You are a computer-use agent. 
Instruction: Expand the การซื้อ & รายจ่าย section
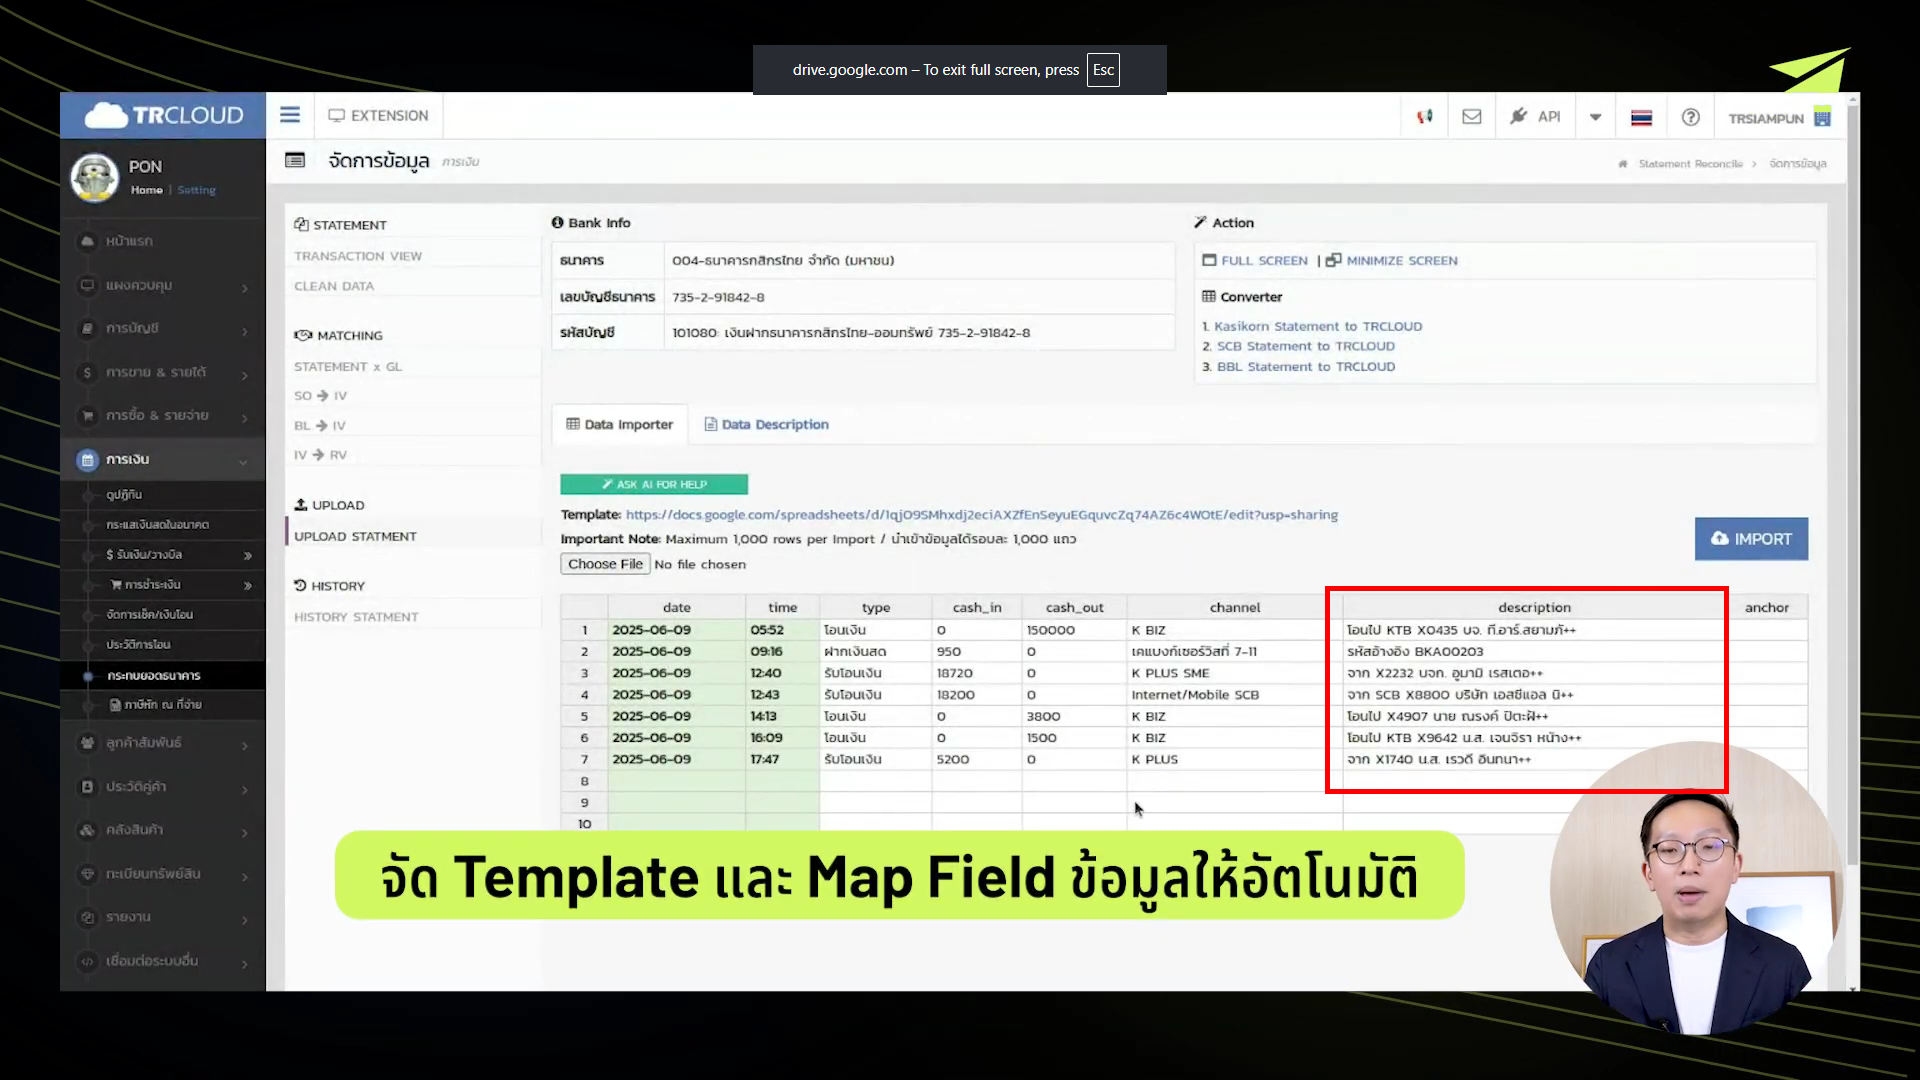(163, 415)
